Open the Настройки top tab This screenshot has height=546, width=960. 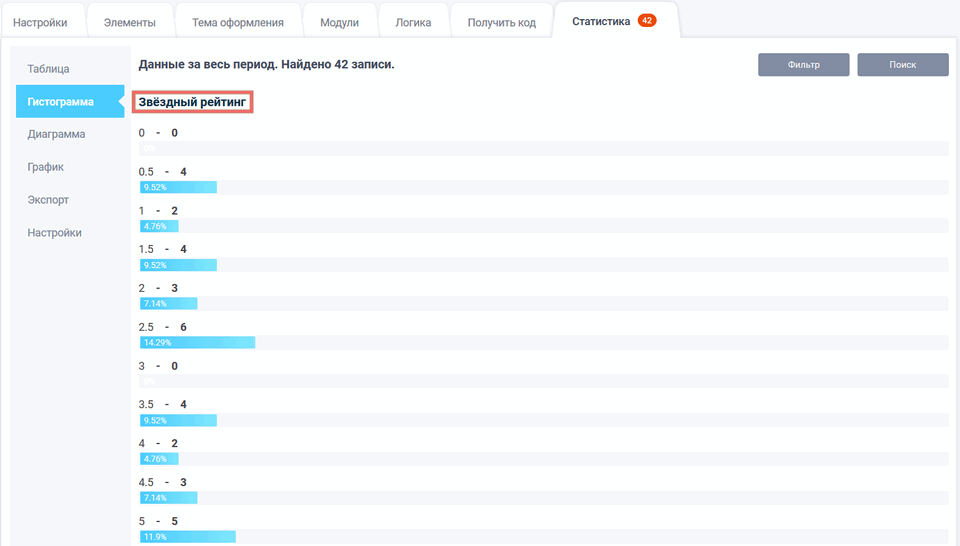[x=40, y=22]
